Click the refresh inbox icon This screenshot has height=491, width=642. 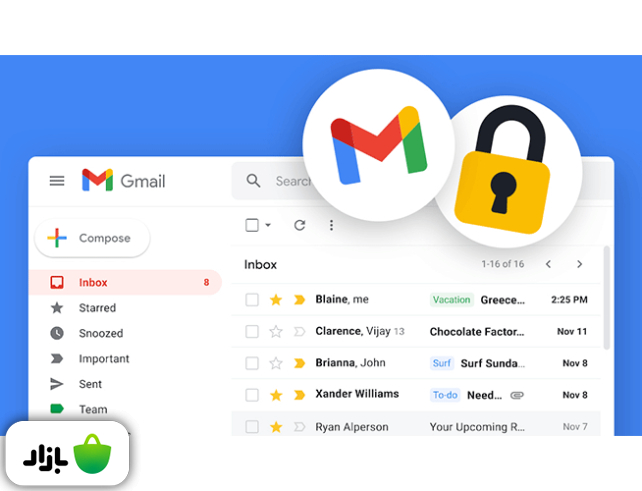(x=300, y=225)
